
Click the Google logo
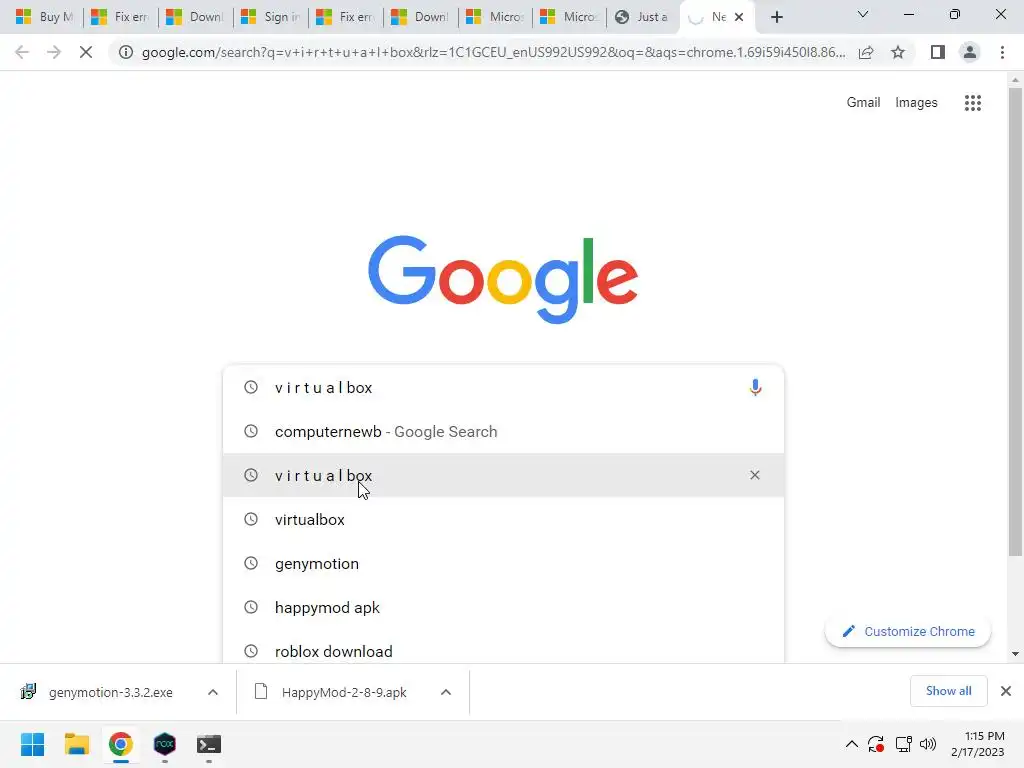503,280
